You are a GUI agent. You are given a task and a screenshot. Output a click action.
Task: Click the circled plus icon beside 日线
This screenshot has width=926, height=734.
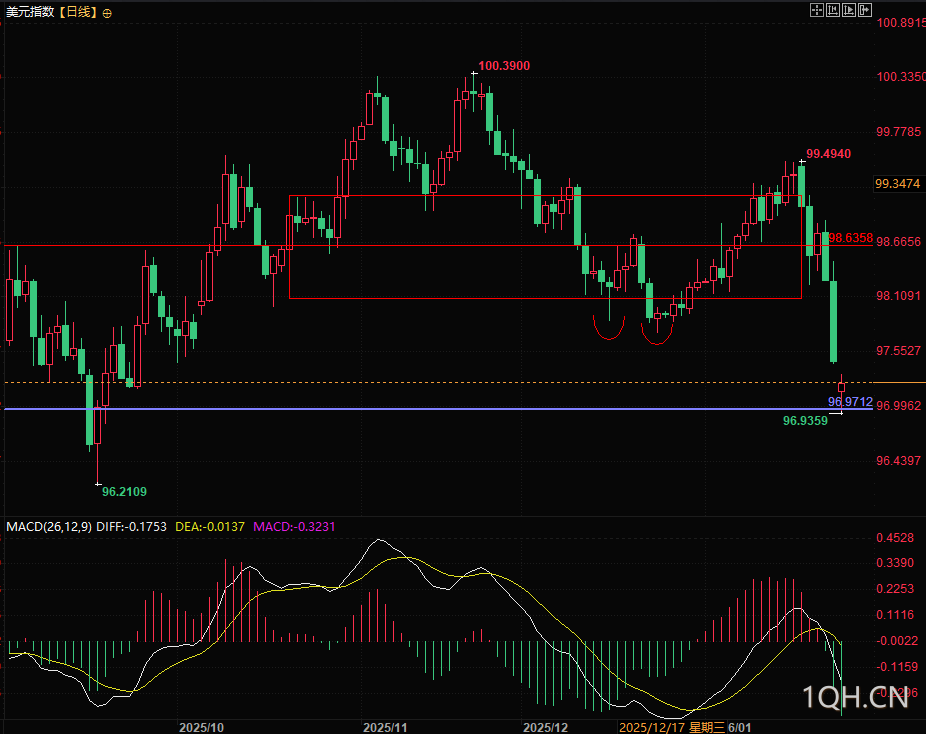coord(107,13)
